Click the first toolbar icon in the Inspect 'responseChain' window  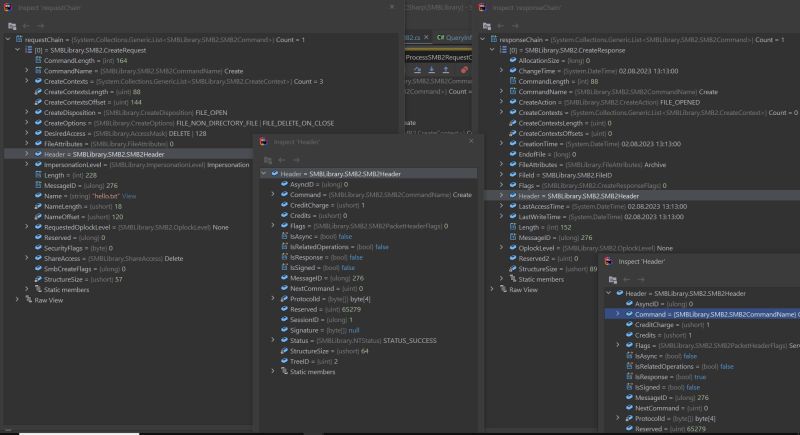(487, 26)
